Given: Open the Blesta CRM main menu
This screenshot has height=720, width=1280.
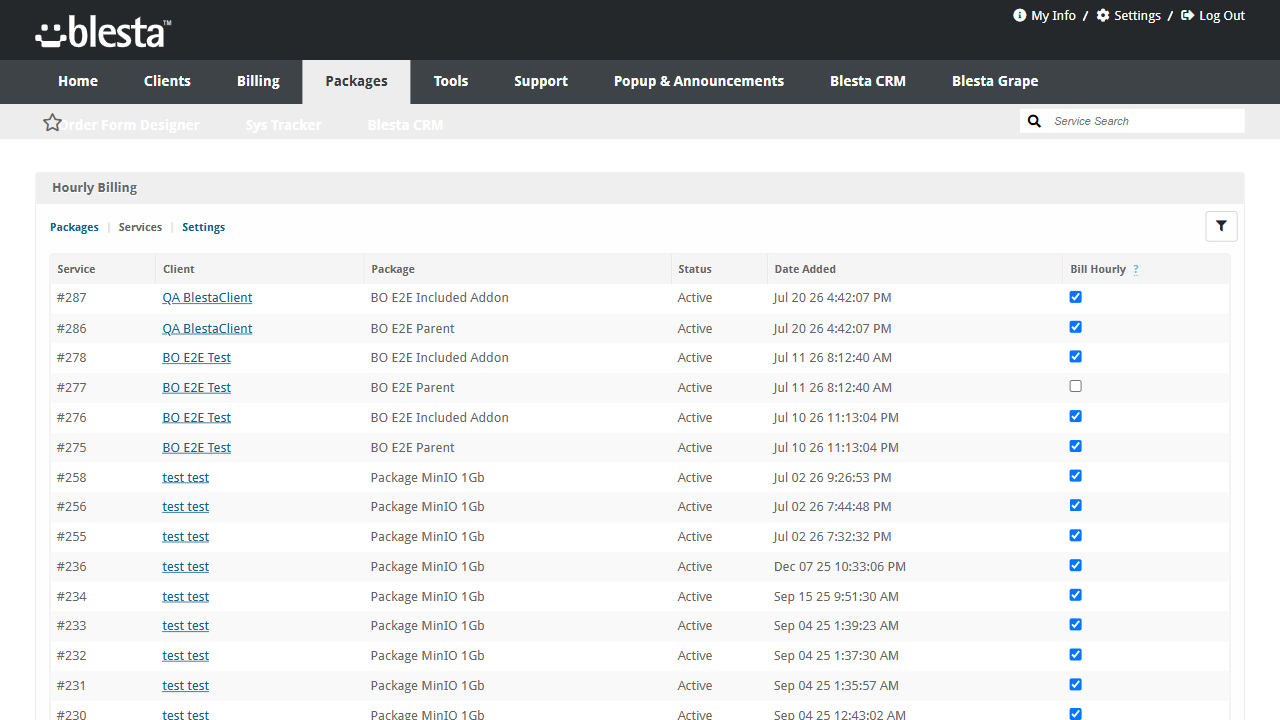Looking at the screenshot, I should pyautogui.click(x=868, y=81).
